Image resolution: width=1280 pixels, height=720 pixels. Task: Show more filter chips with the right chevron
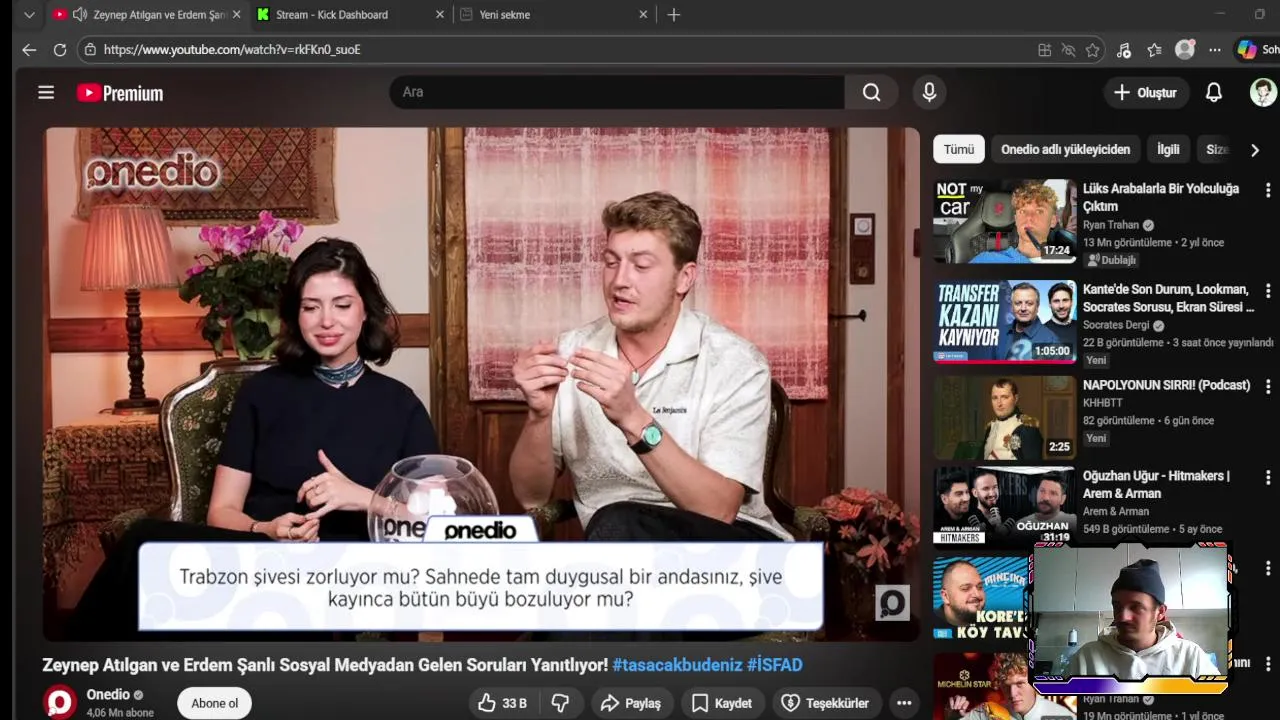[1255, 150]
